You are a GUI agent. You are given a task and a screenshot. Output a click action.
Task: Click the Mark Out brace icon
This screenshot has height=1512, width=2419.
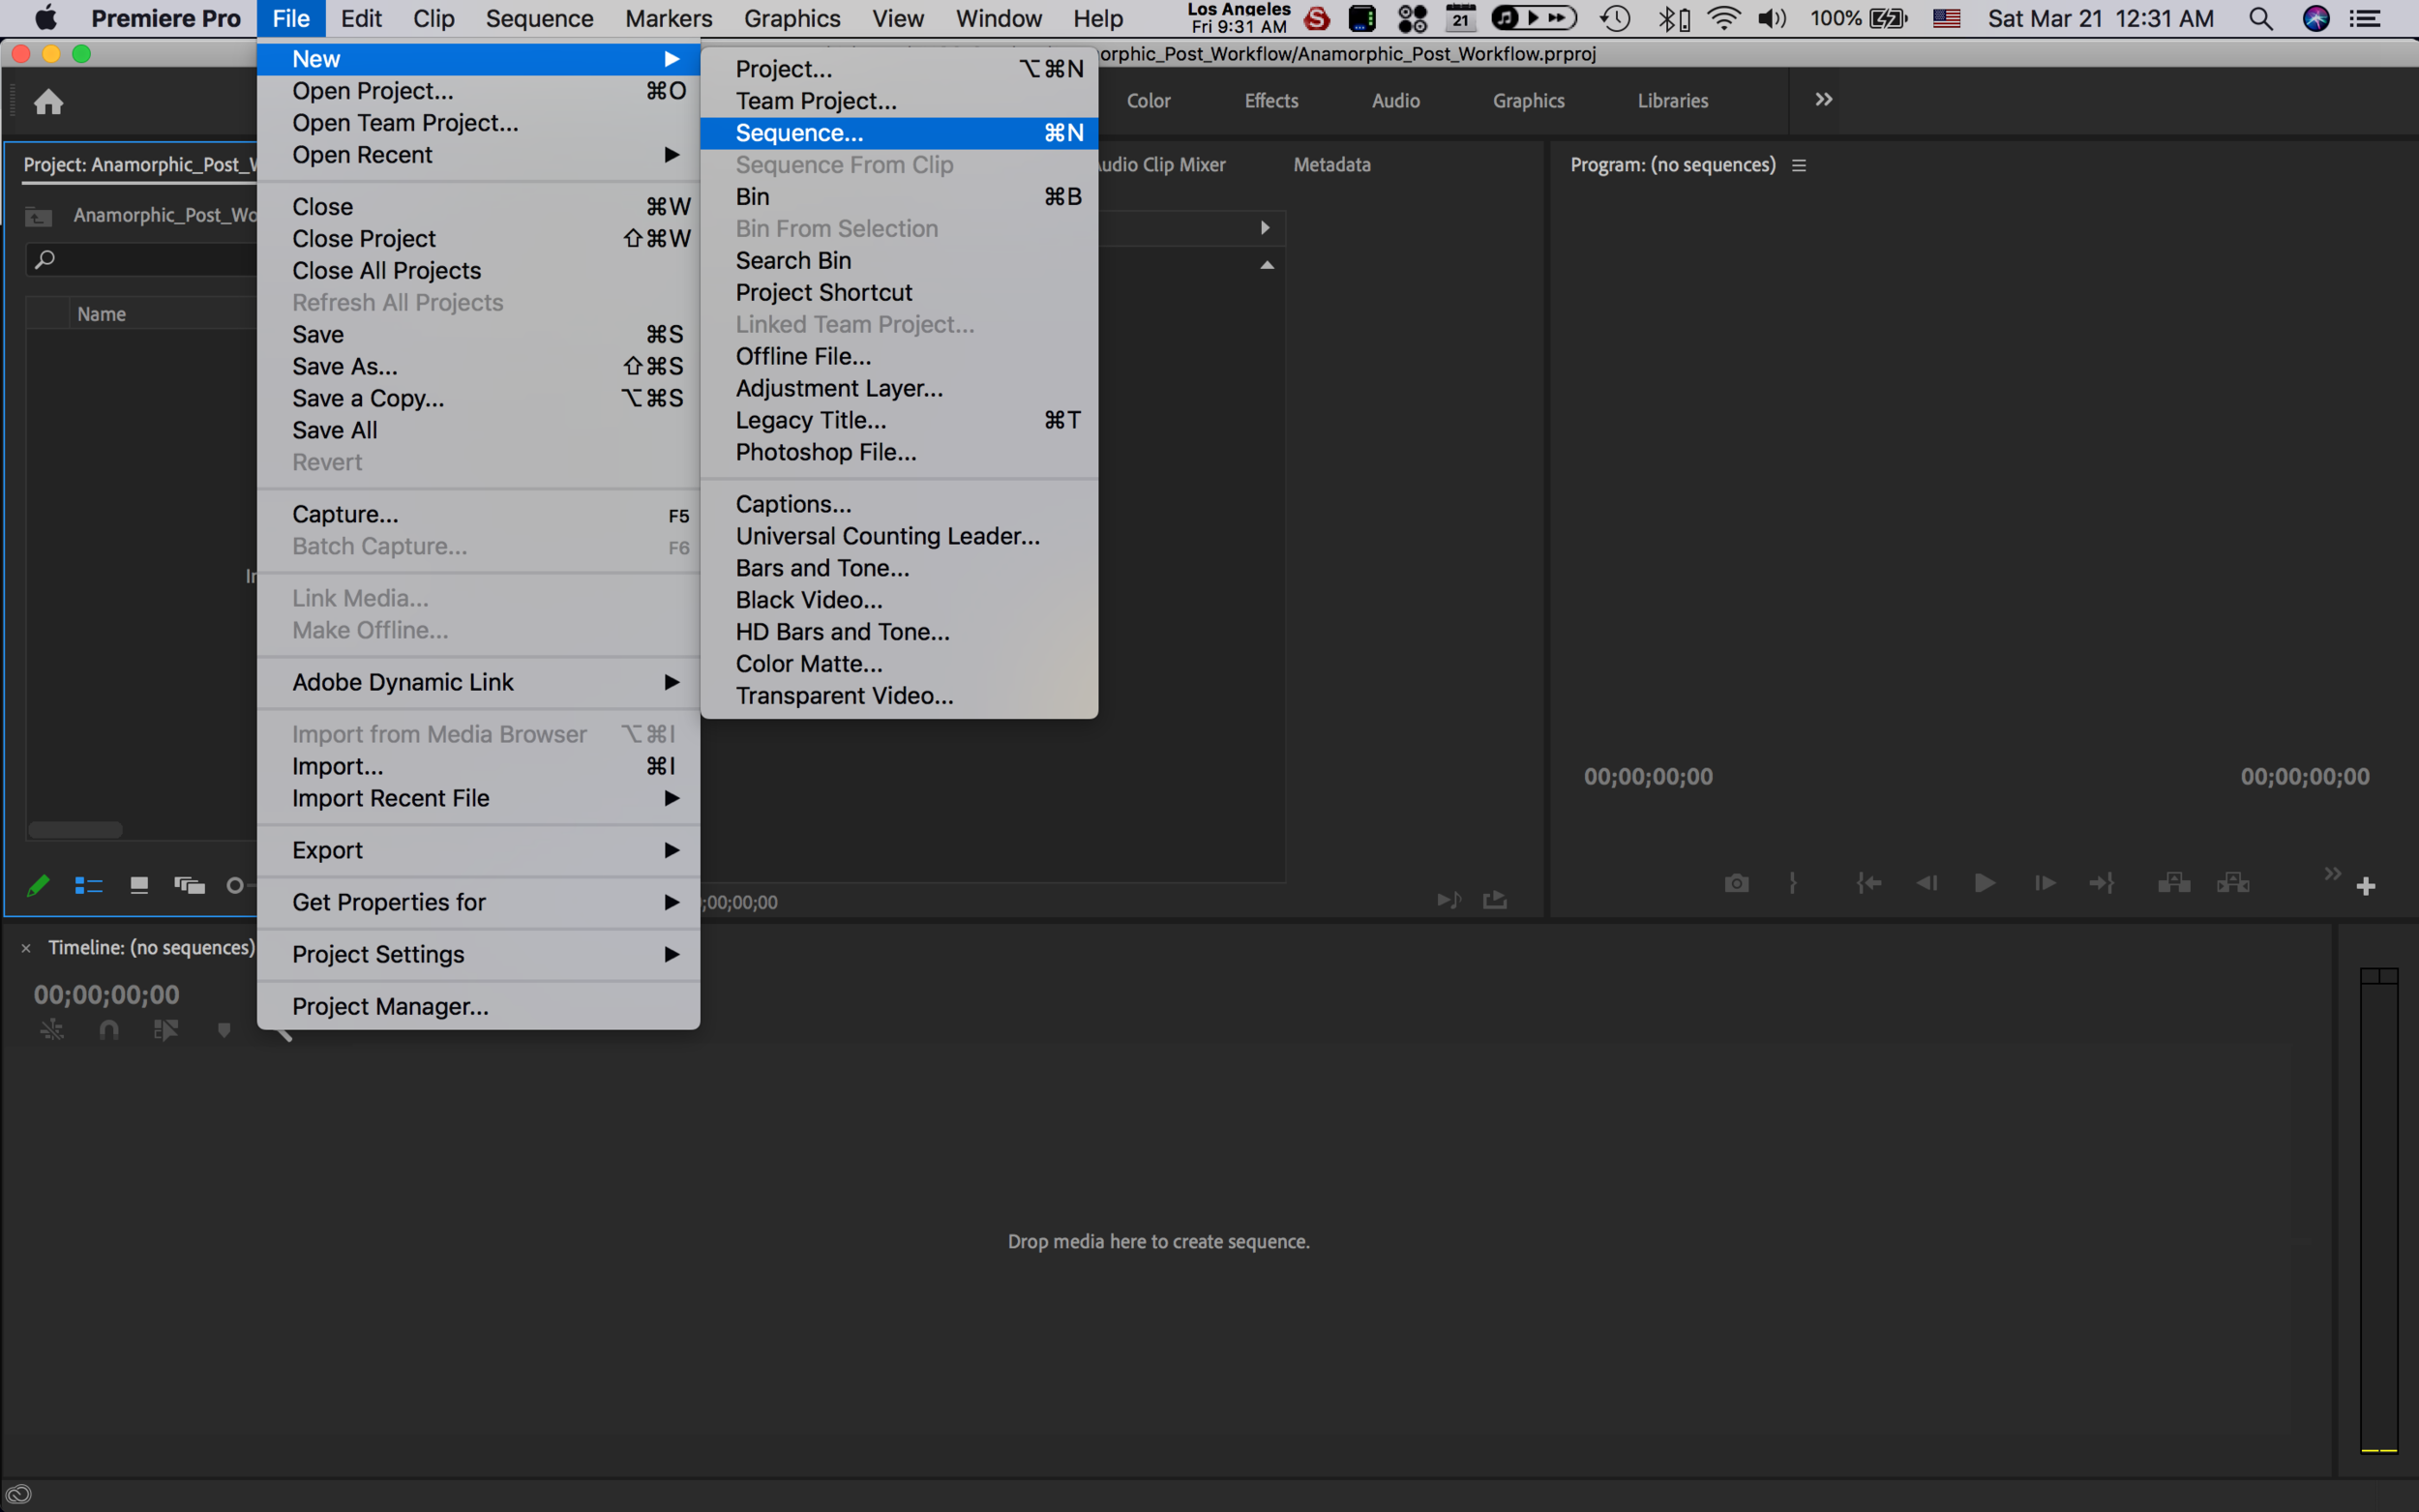tap(1793, 883)
